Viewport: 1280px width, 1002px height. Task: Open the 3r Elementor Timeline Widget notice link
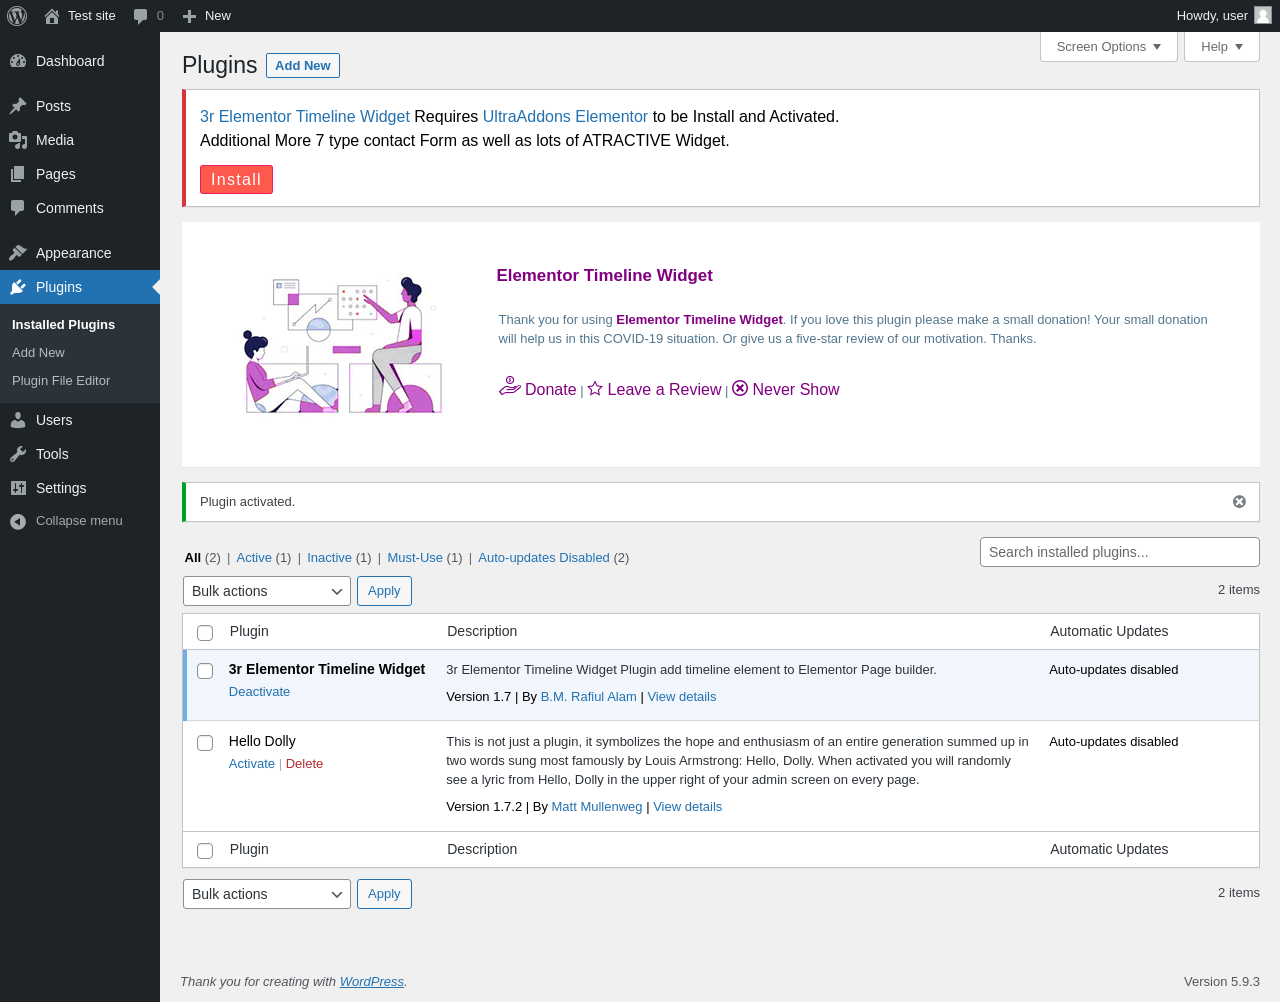click(305, 117)
